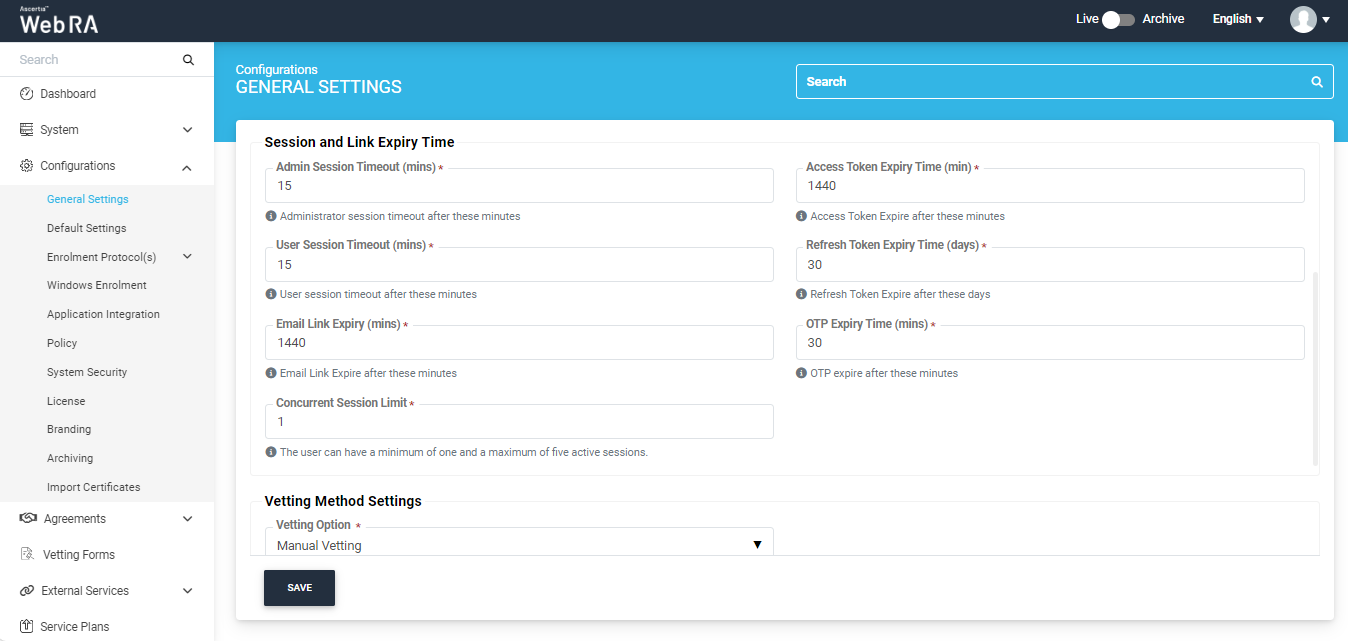Screen dimensions: 1348x641
Task: Click the Vetting Forms document icon
Action: pos(28,555)
